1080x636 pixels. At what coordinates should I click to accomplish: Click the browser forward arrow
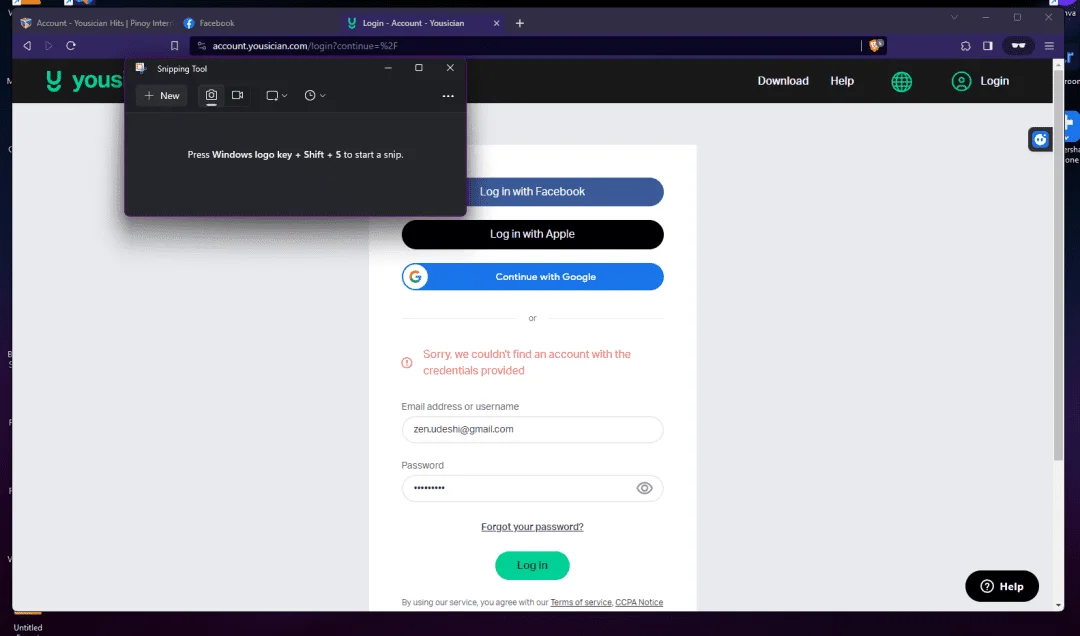[49, 45]
